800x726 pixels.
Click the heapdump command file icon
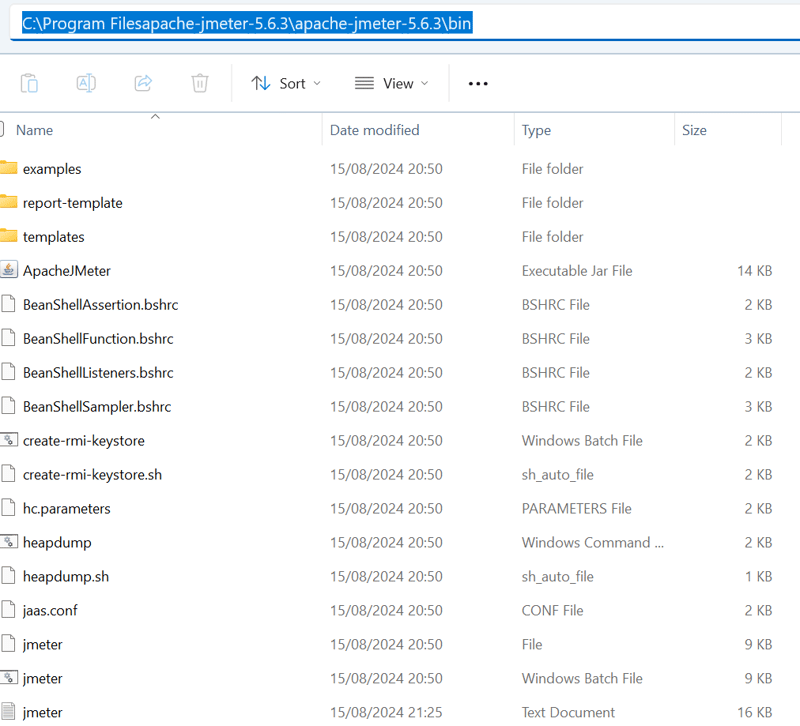(9, 542)
